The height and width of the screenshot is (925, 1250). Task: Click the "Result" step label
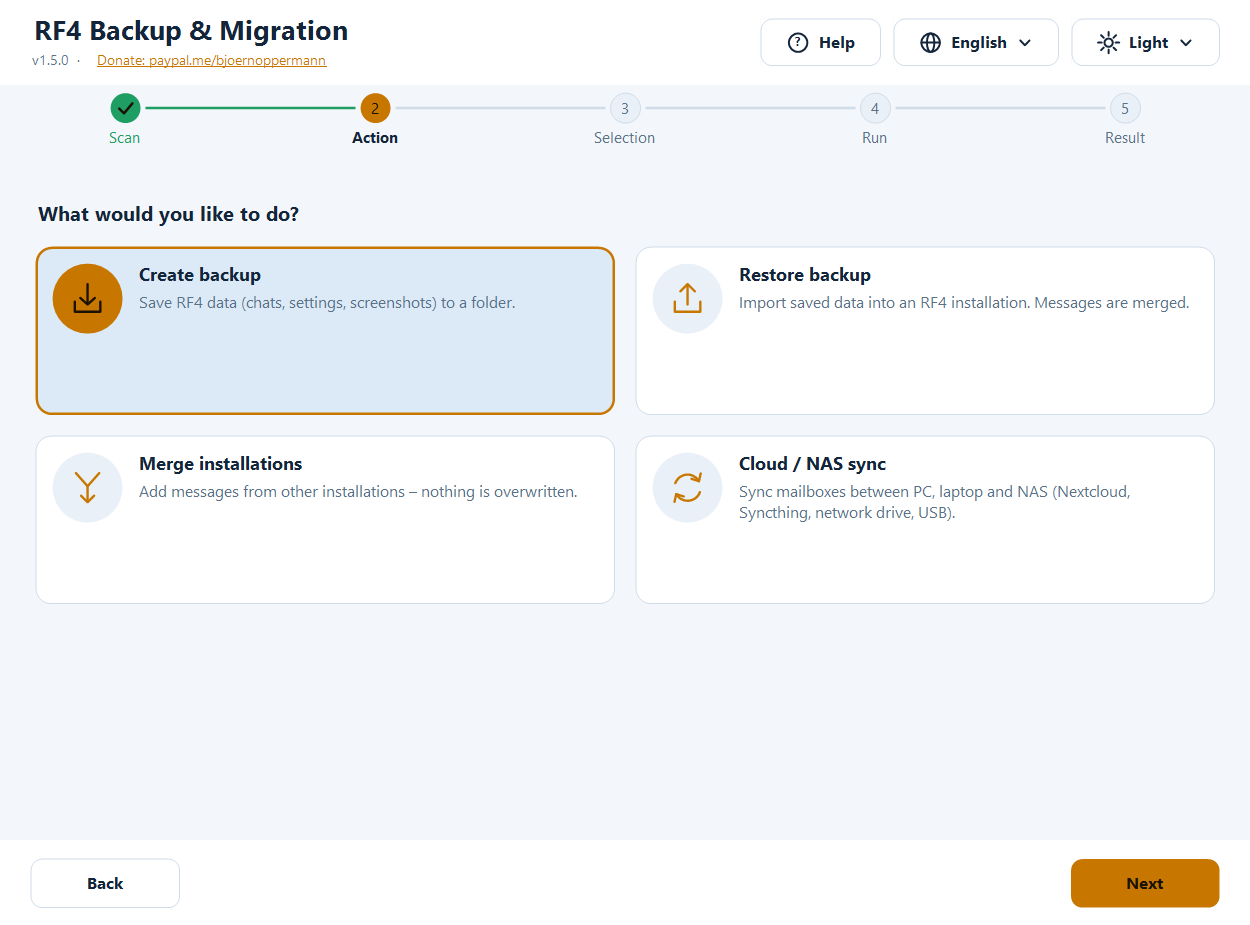coord(1125,138)
